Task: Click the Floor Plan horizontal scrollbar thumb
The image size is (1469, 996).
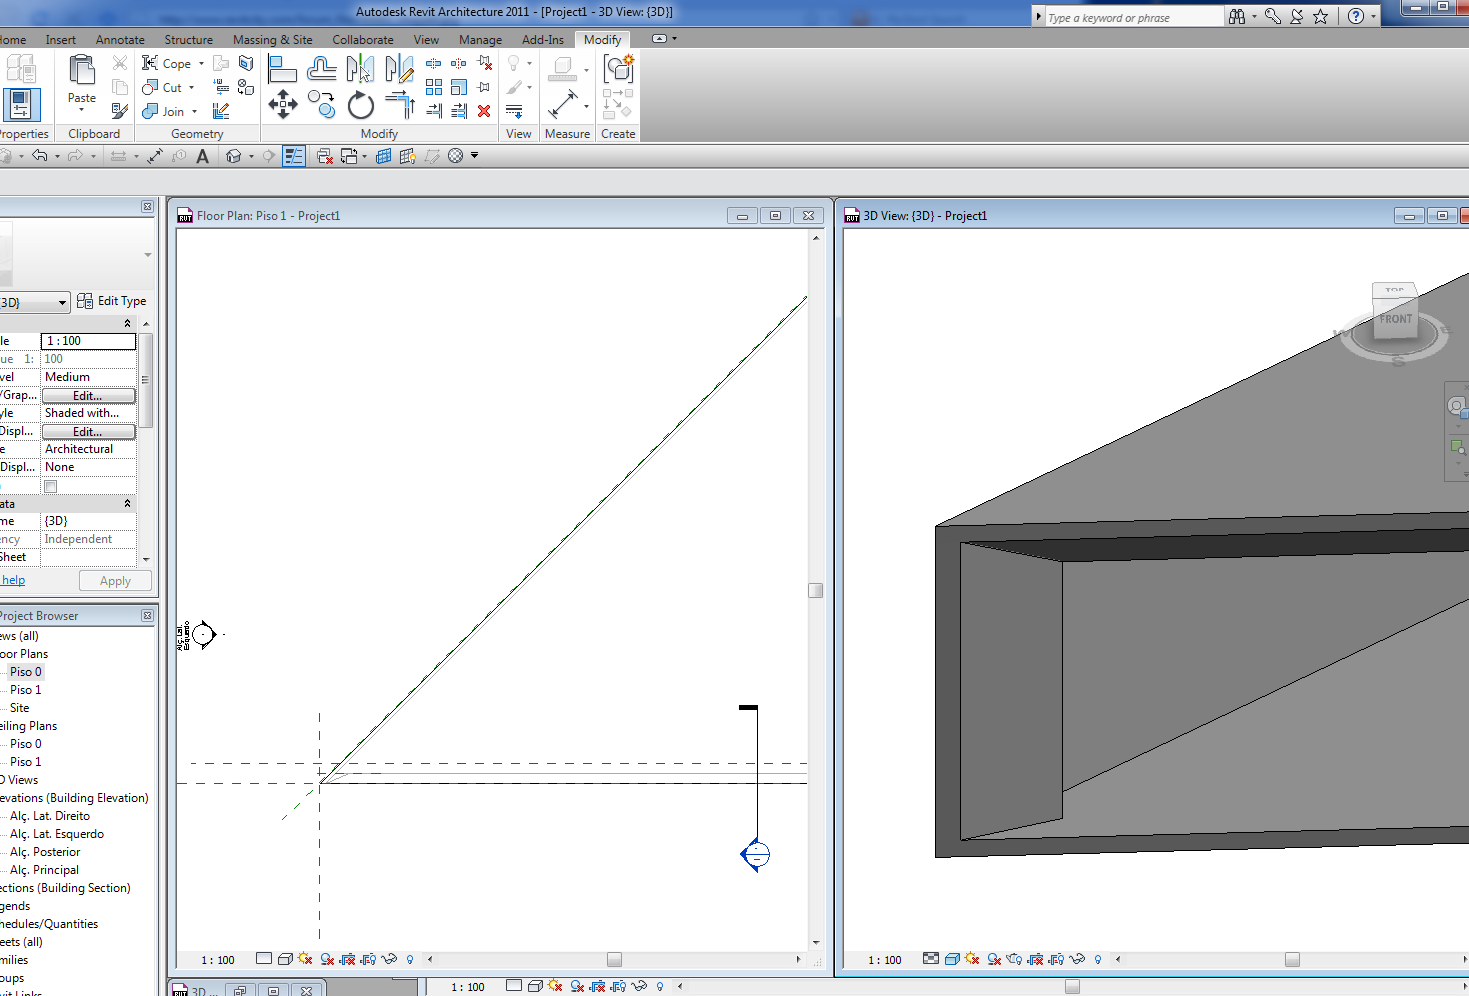Action: click(x=614, y=959)
